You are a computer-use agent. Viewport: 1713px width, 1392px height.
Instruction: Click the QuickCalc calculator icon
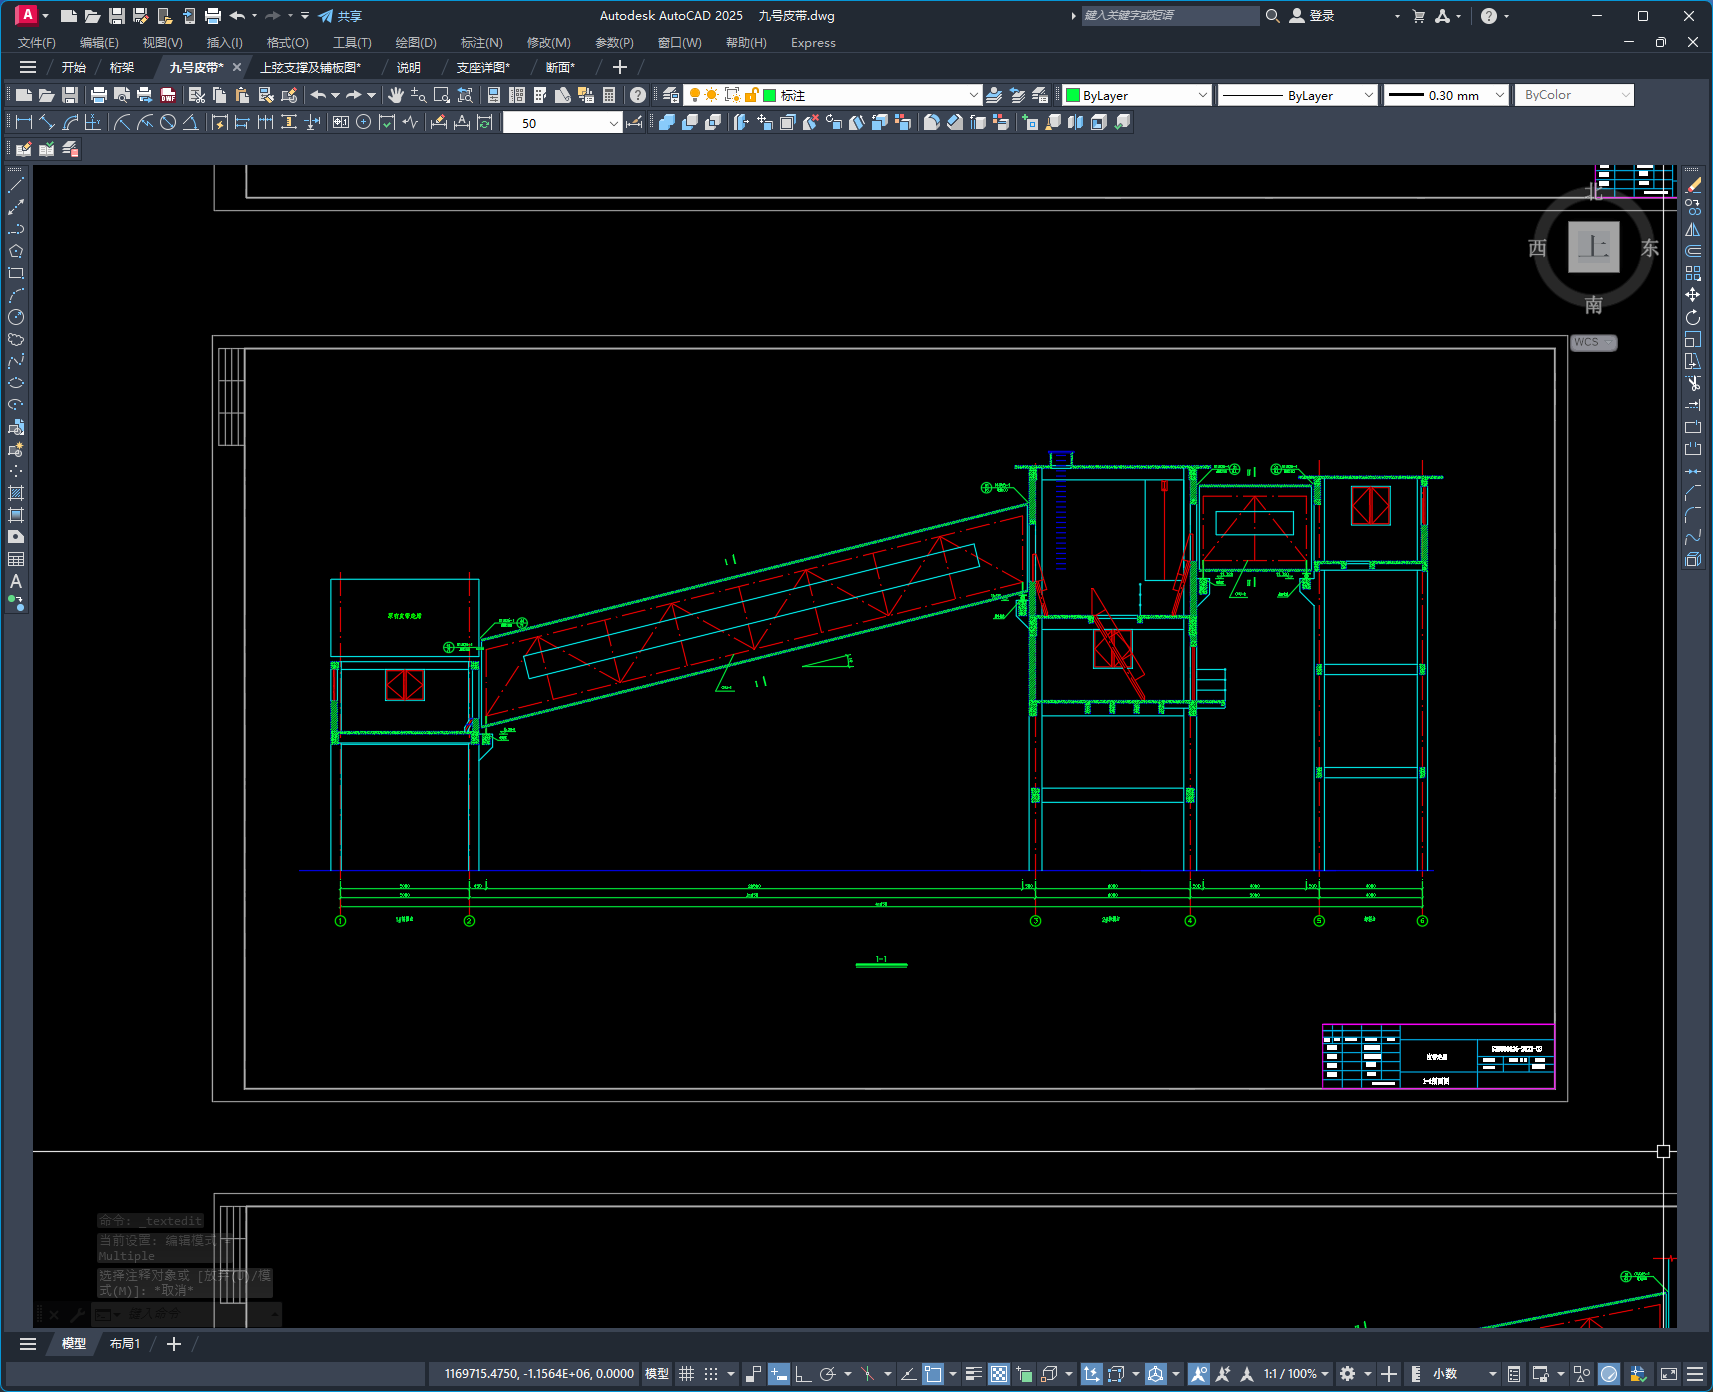(x=609, y=95)
